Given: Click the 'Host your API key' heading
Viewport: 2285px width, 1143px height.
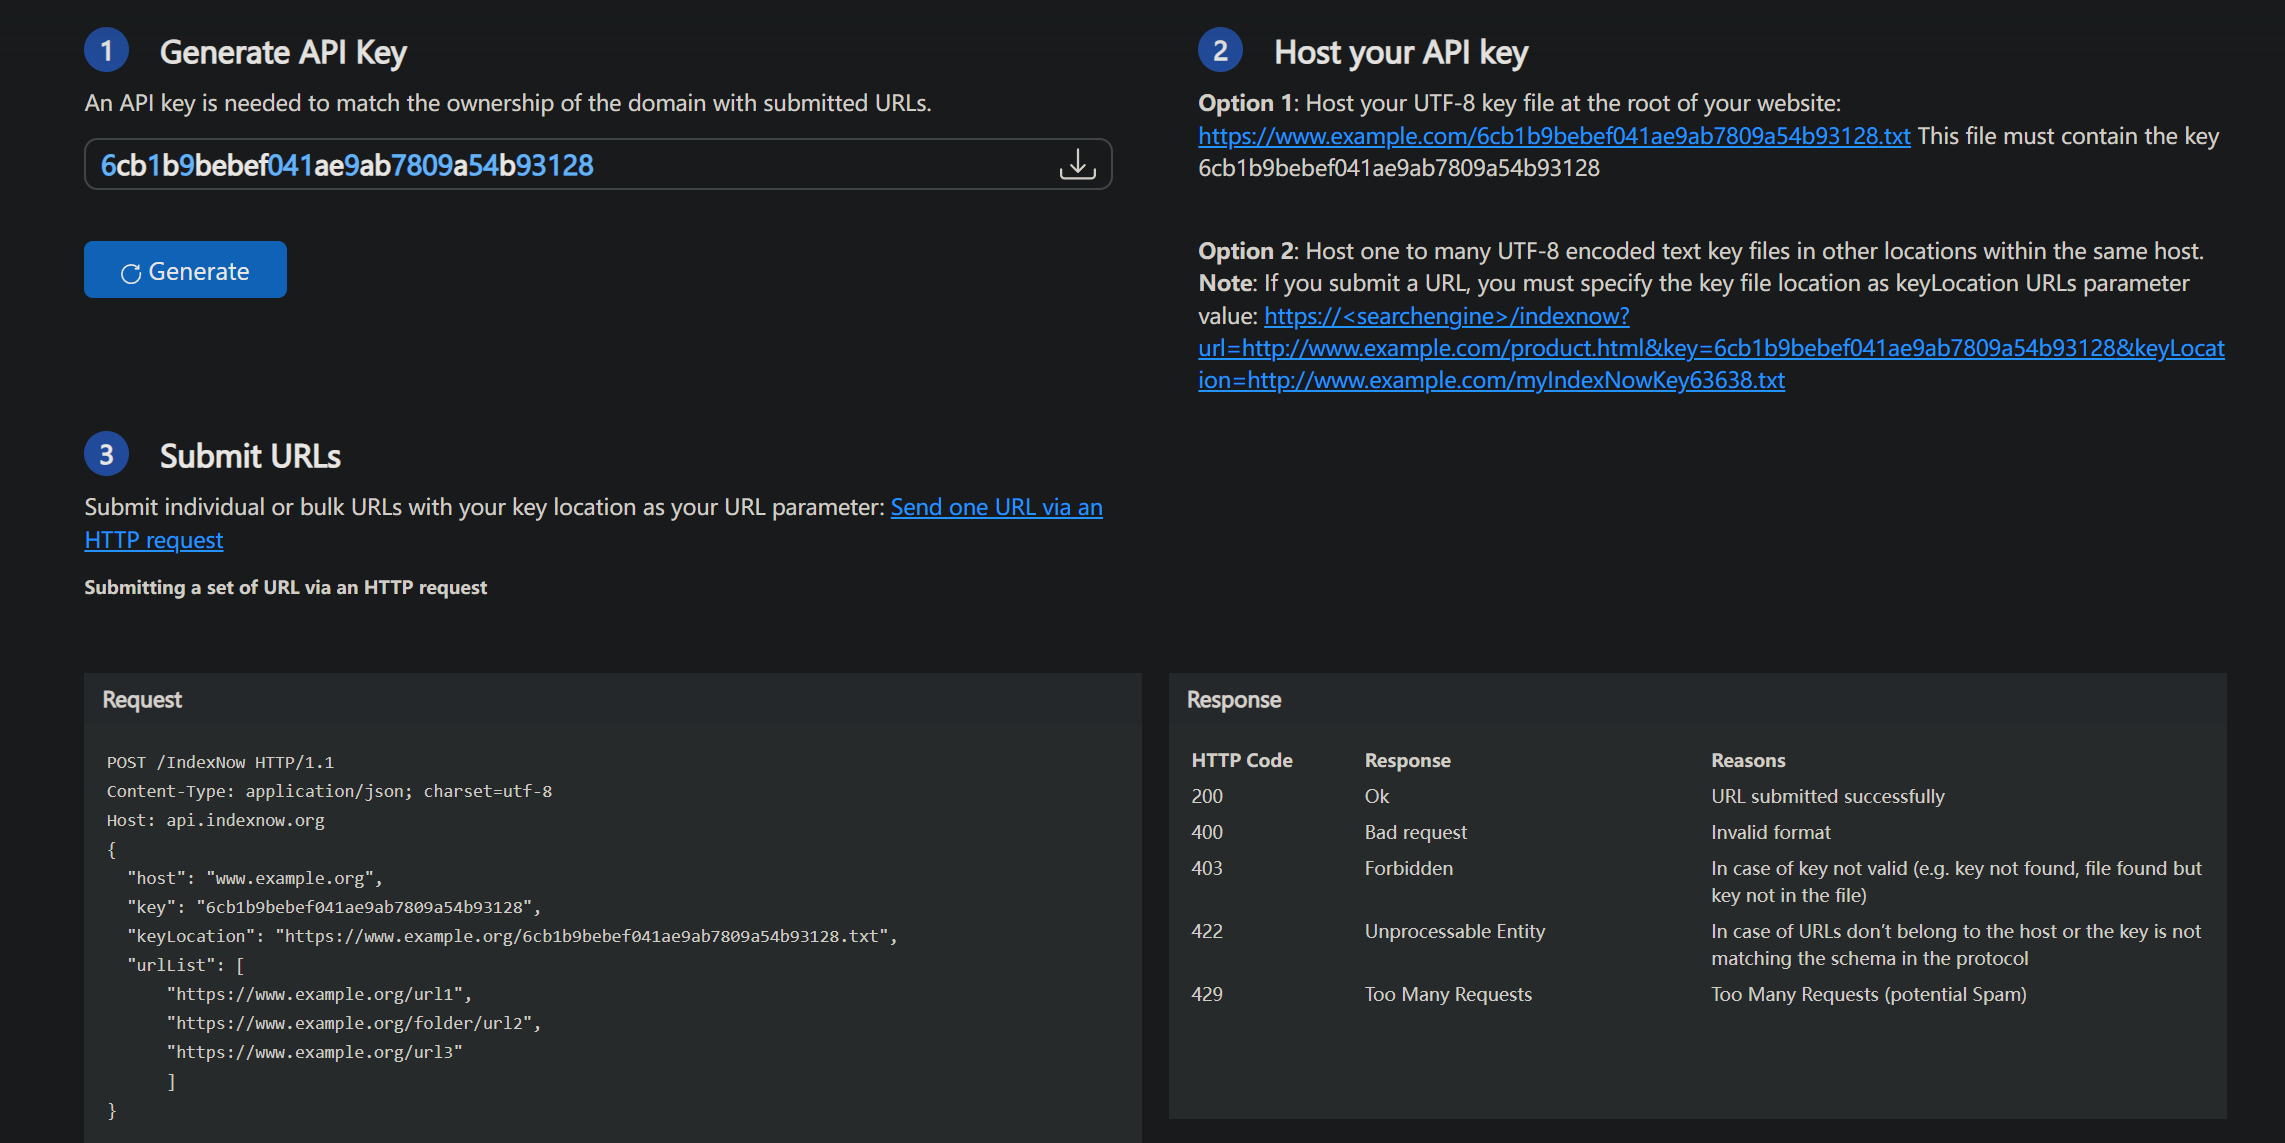Looking at the screenshot, I should 1401,52.
